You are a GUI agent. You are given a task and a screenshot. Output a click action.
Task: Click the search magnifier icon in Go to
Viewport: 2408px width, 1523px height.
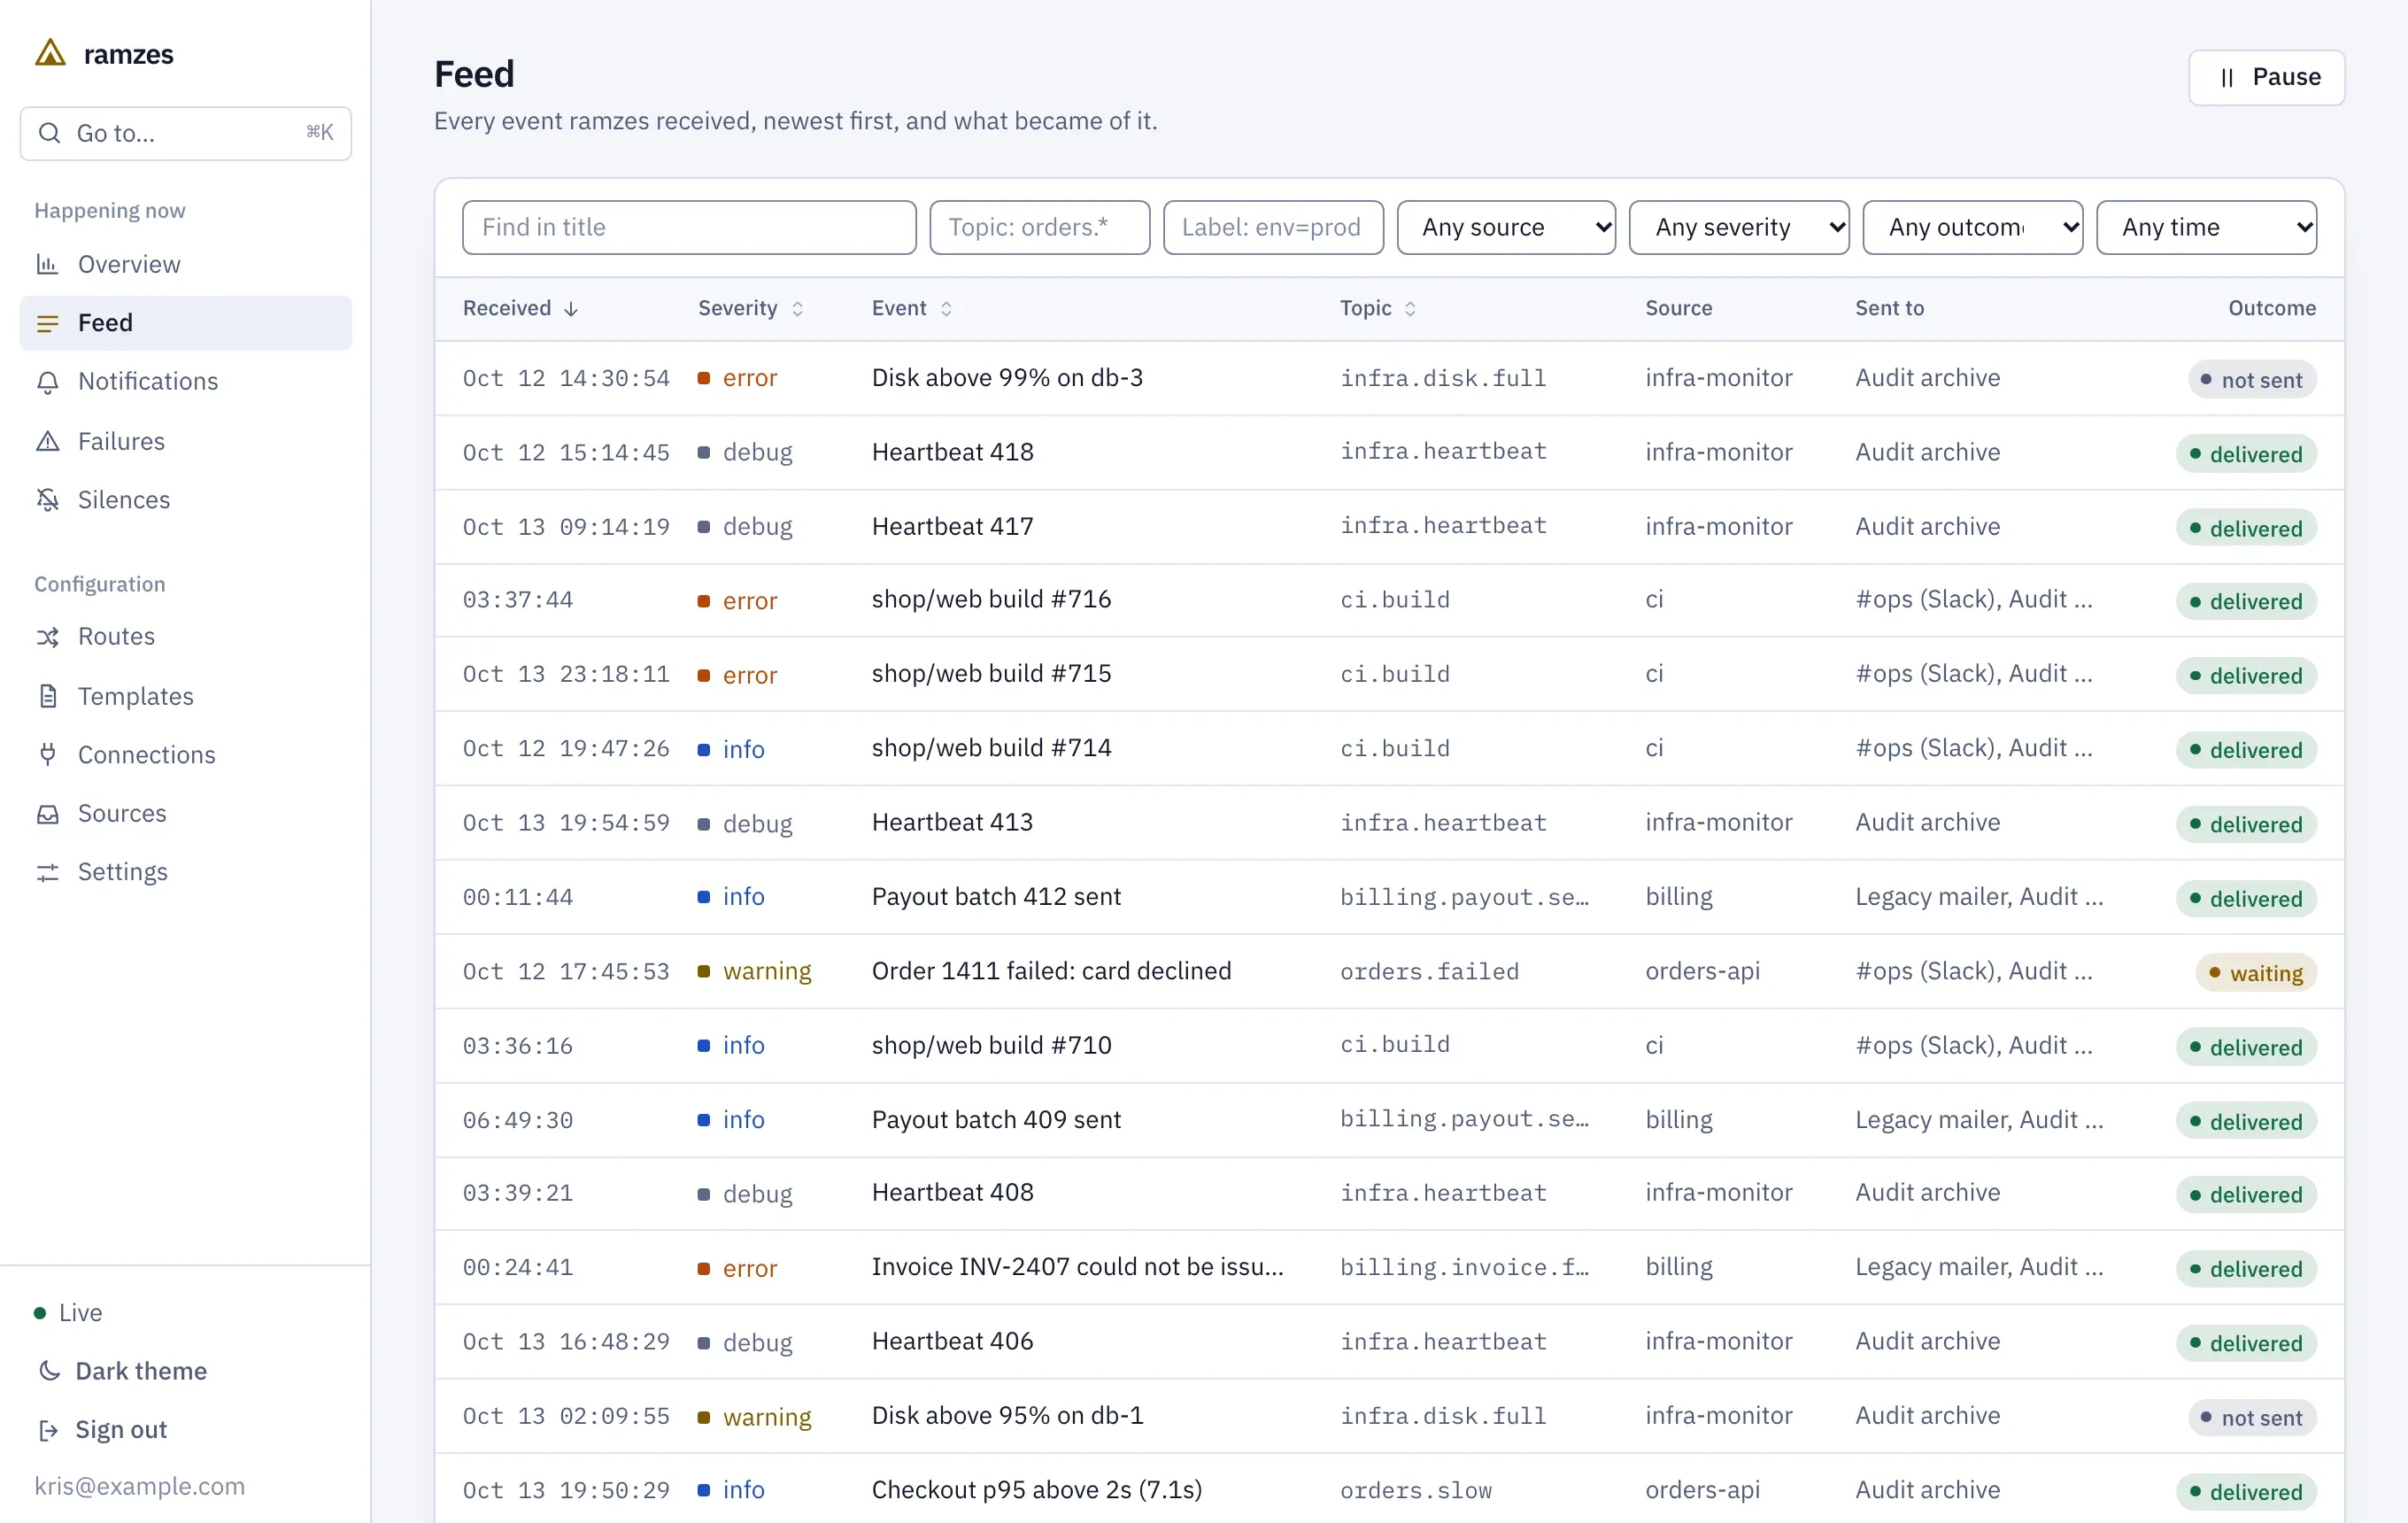pyautogui.click(x=49, y=133)
